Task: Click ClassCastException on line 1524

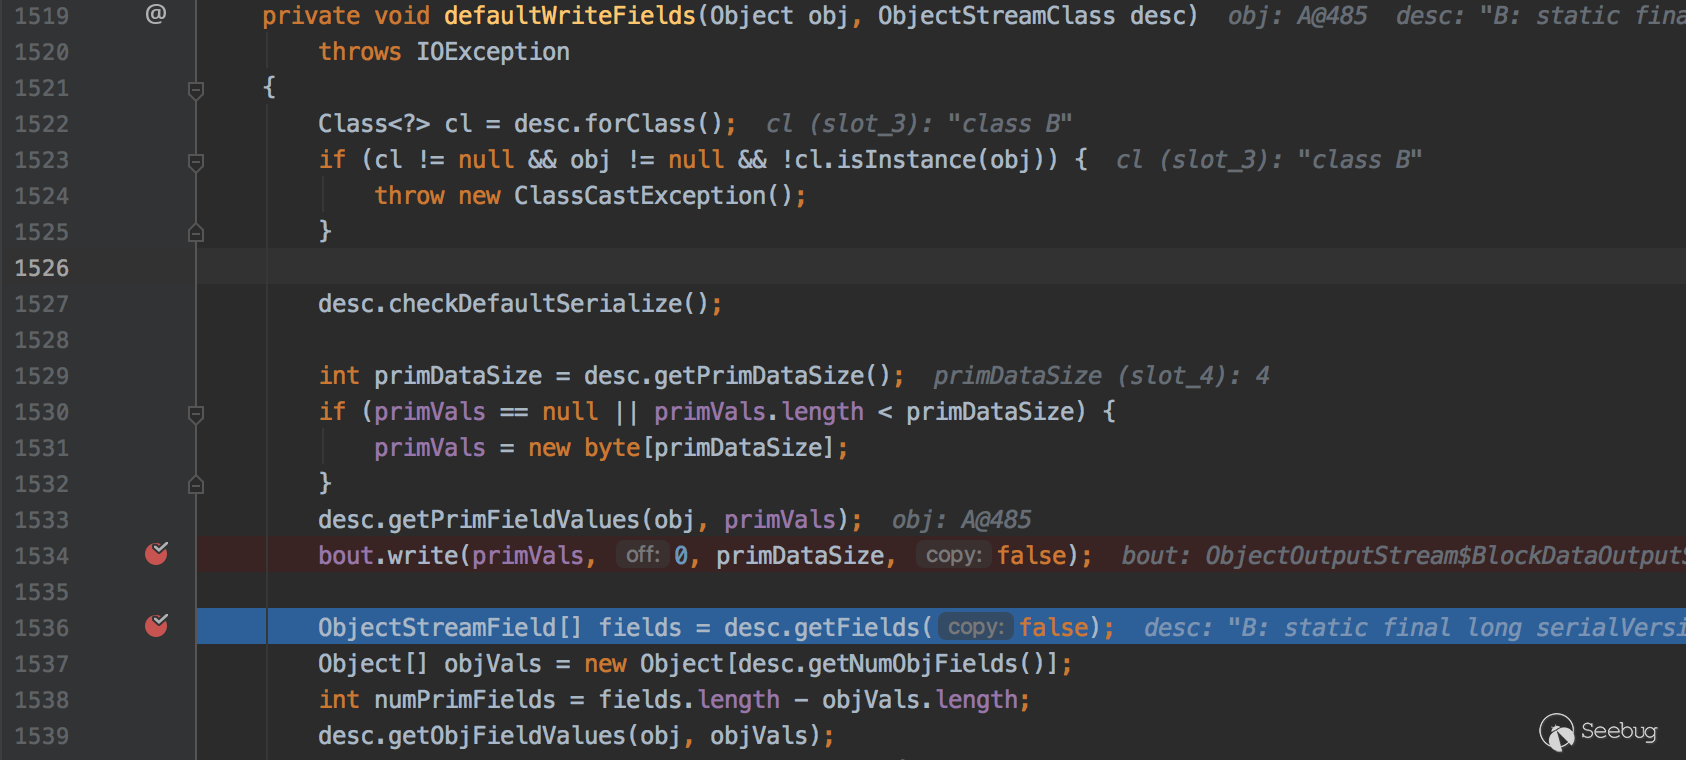Action: coord(640,196)
